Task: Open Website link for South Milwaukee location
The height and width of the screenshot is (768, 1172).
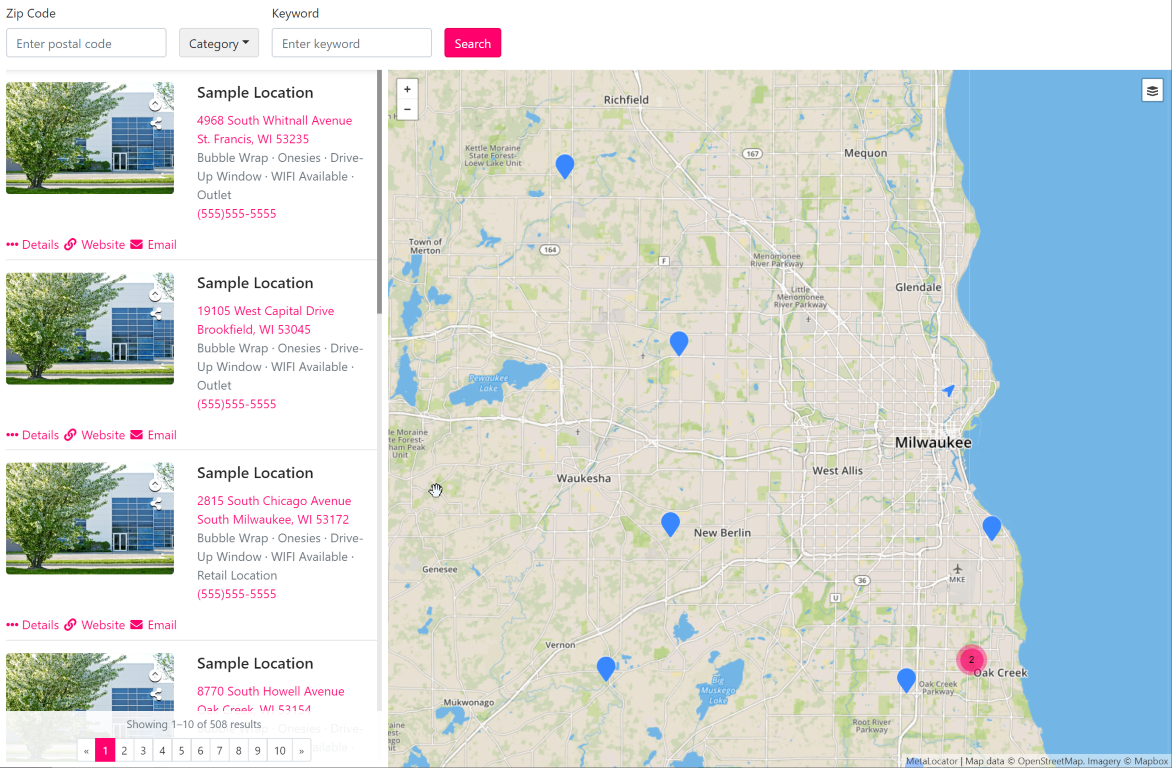Action: pos(95,624)
